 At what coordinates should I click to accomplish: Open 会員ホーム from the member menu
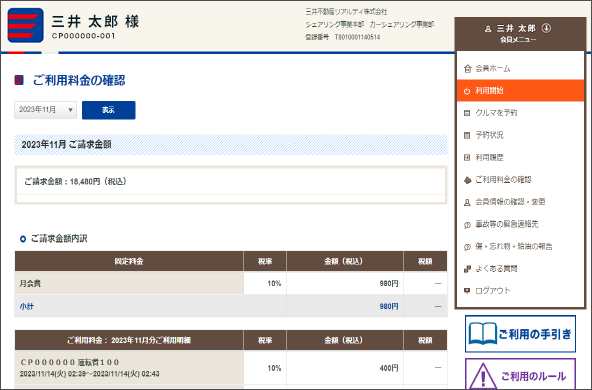coord(520,69)
